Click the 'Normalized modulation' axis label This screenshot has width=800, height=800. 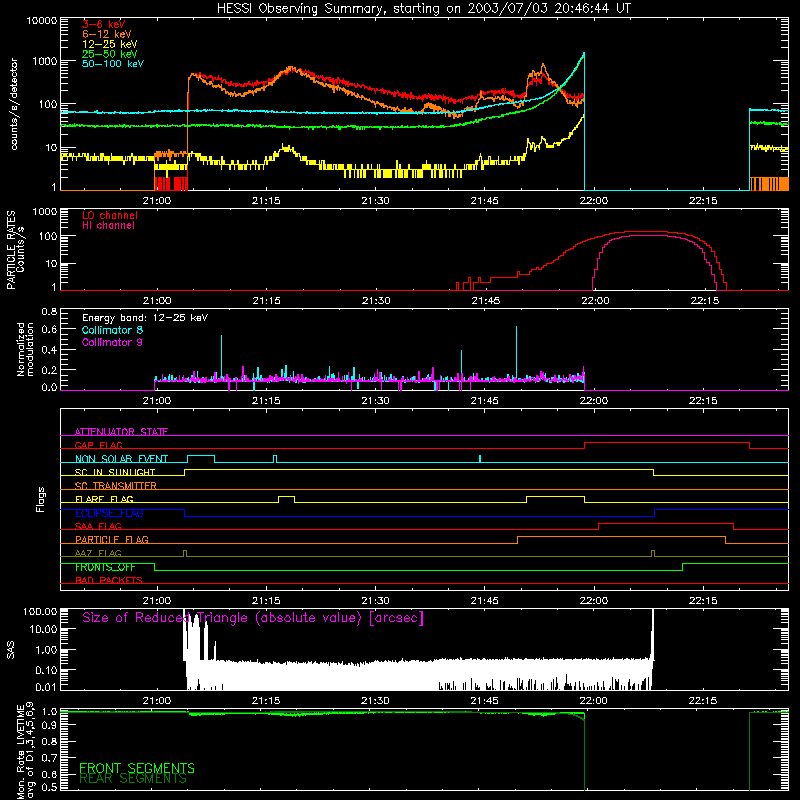pyautogui.click(x=25, y=349)
